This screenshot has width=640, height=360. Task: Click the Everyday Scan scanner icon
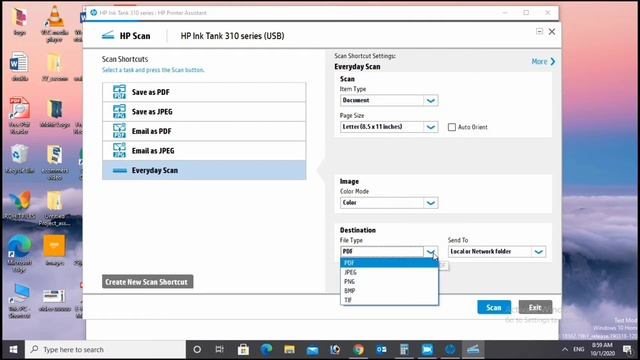120,171
